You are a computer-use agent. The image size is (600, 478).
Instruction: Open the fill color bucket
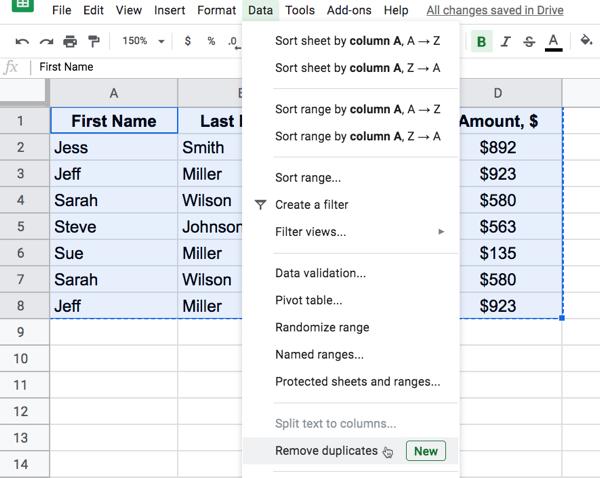coord(586,40)
